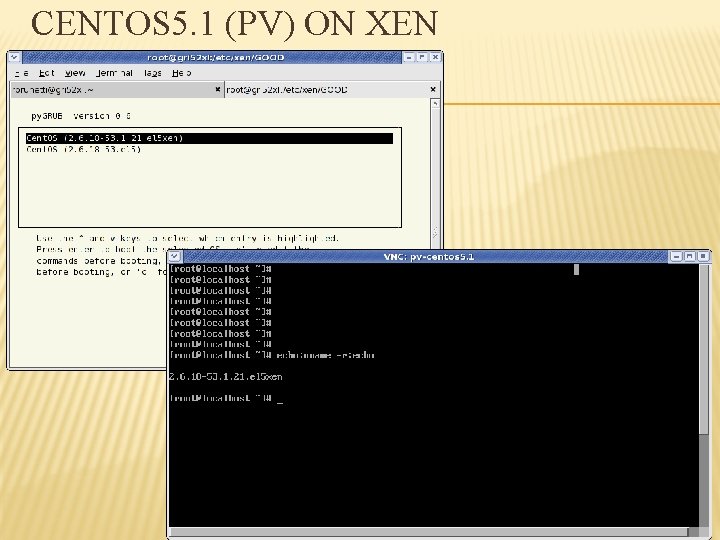
Task: Minimize the terminal window
Action: (409, 57)
